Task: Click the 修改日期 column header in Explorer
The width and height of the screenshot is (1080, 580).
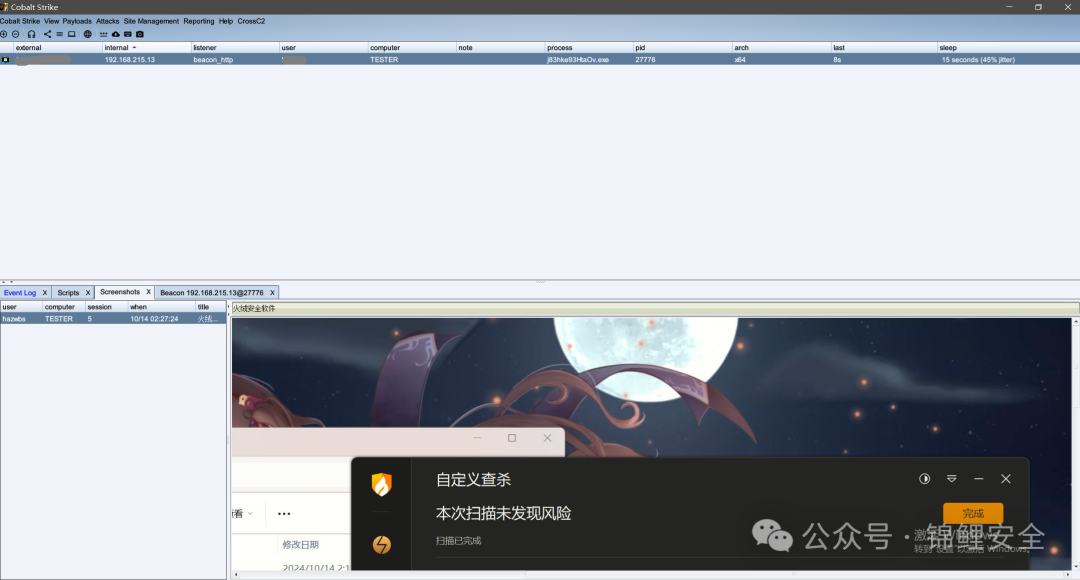Action: [x=300, y=545]
